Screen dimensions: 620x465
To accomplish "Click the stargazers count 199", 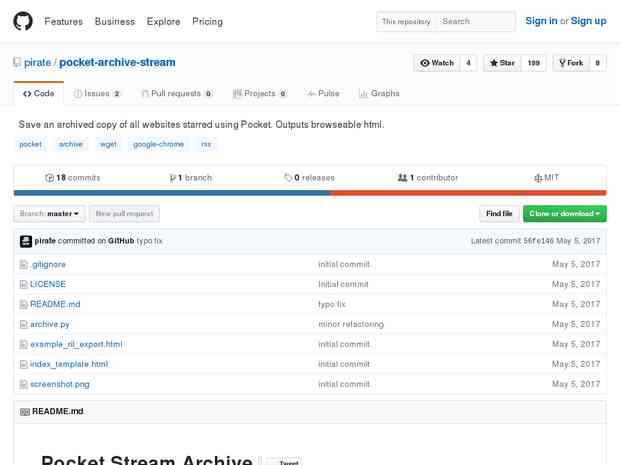I will tap(534, 63).
